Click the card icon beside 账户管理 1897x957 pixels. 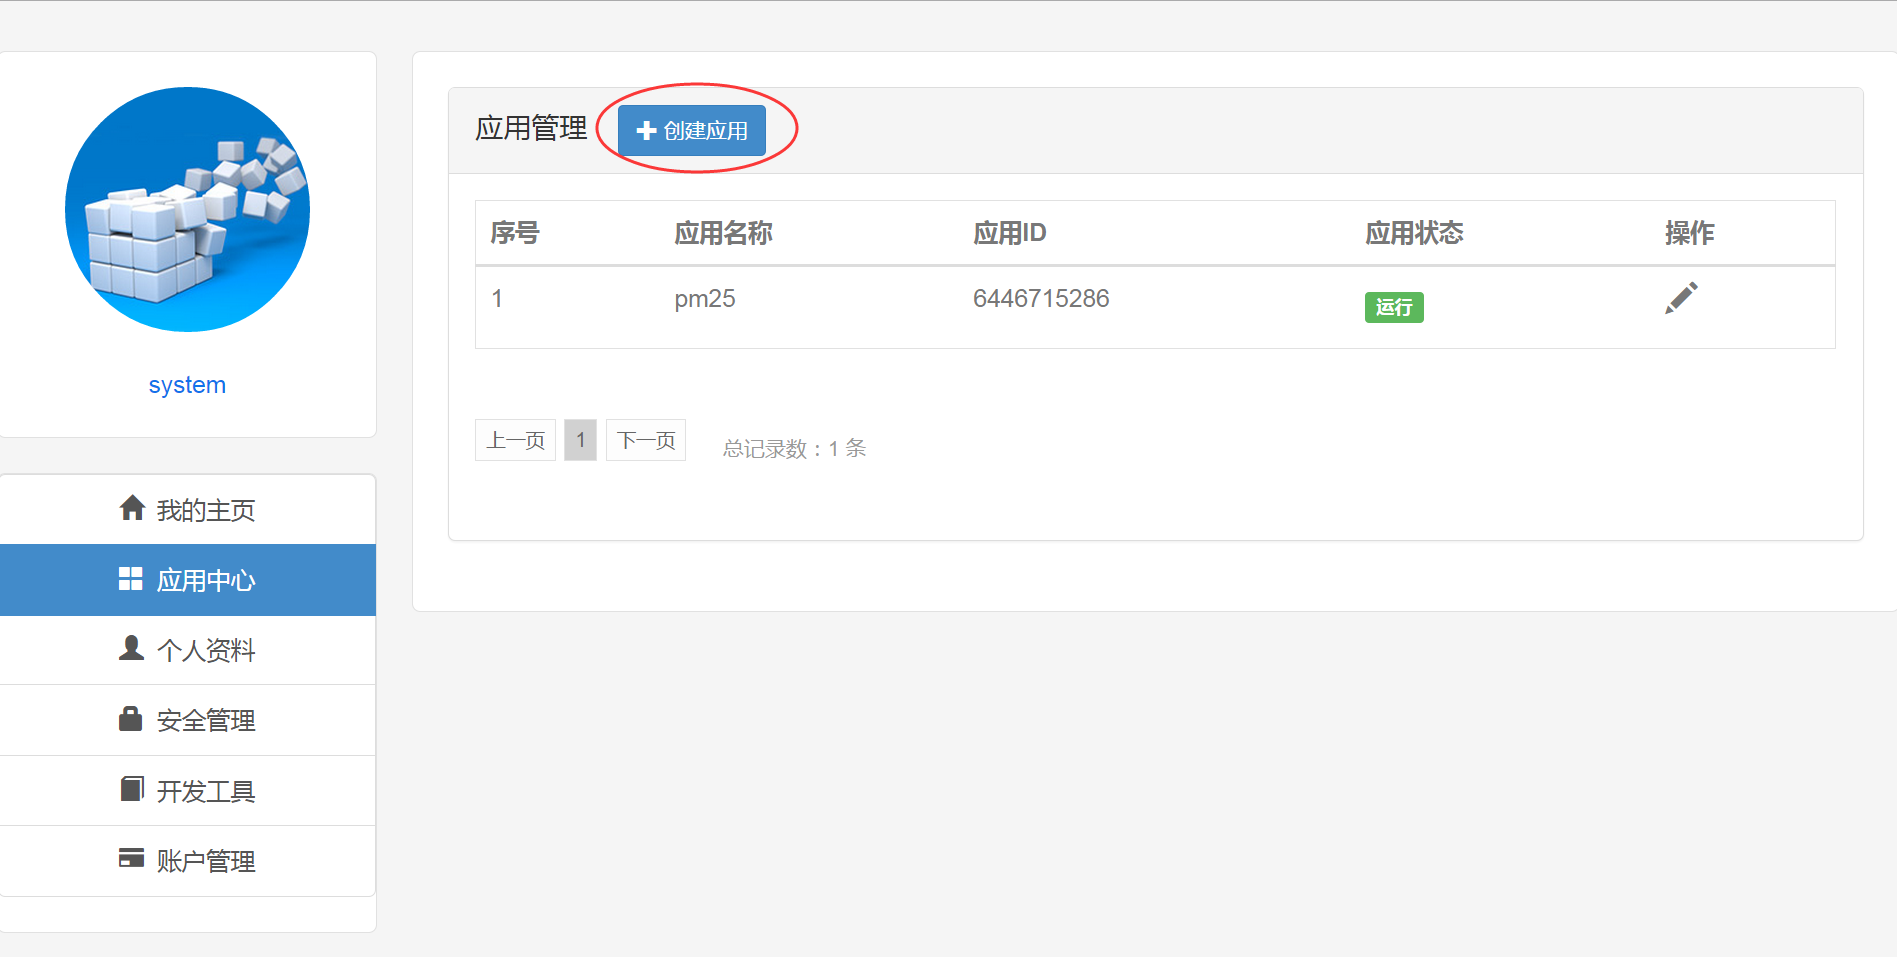click(131, 858)
